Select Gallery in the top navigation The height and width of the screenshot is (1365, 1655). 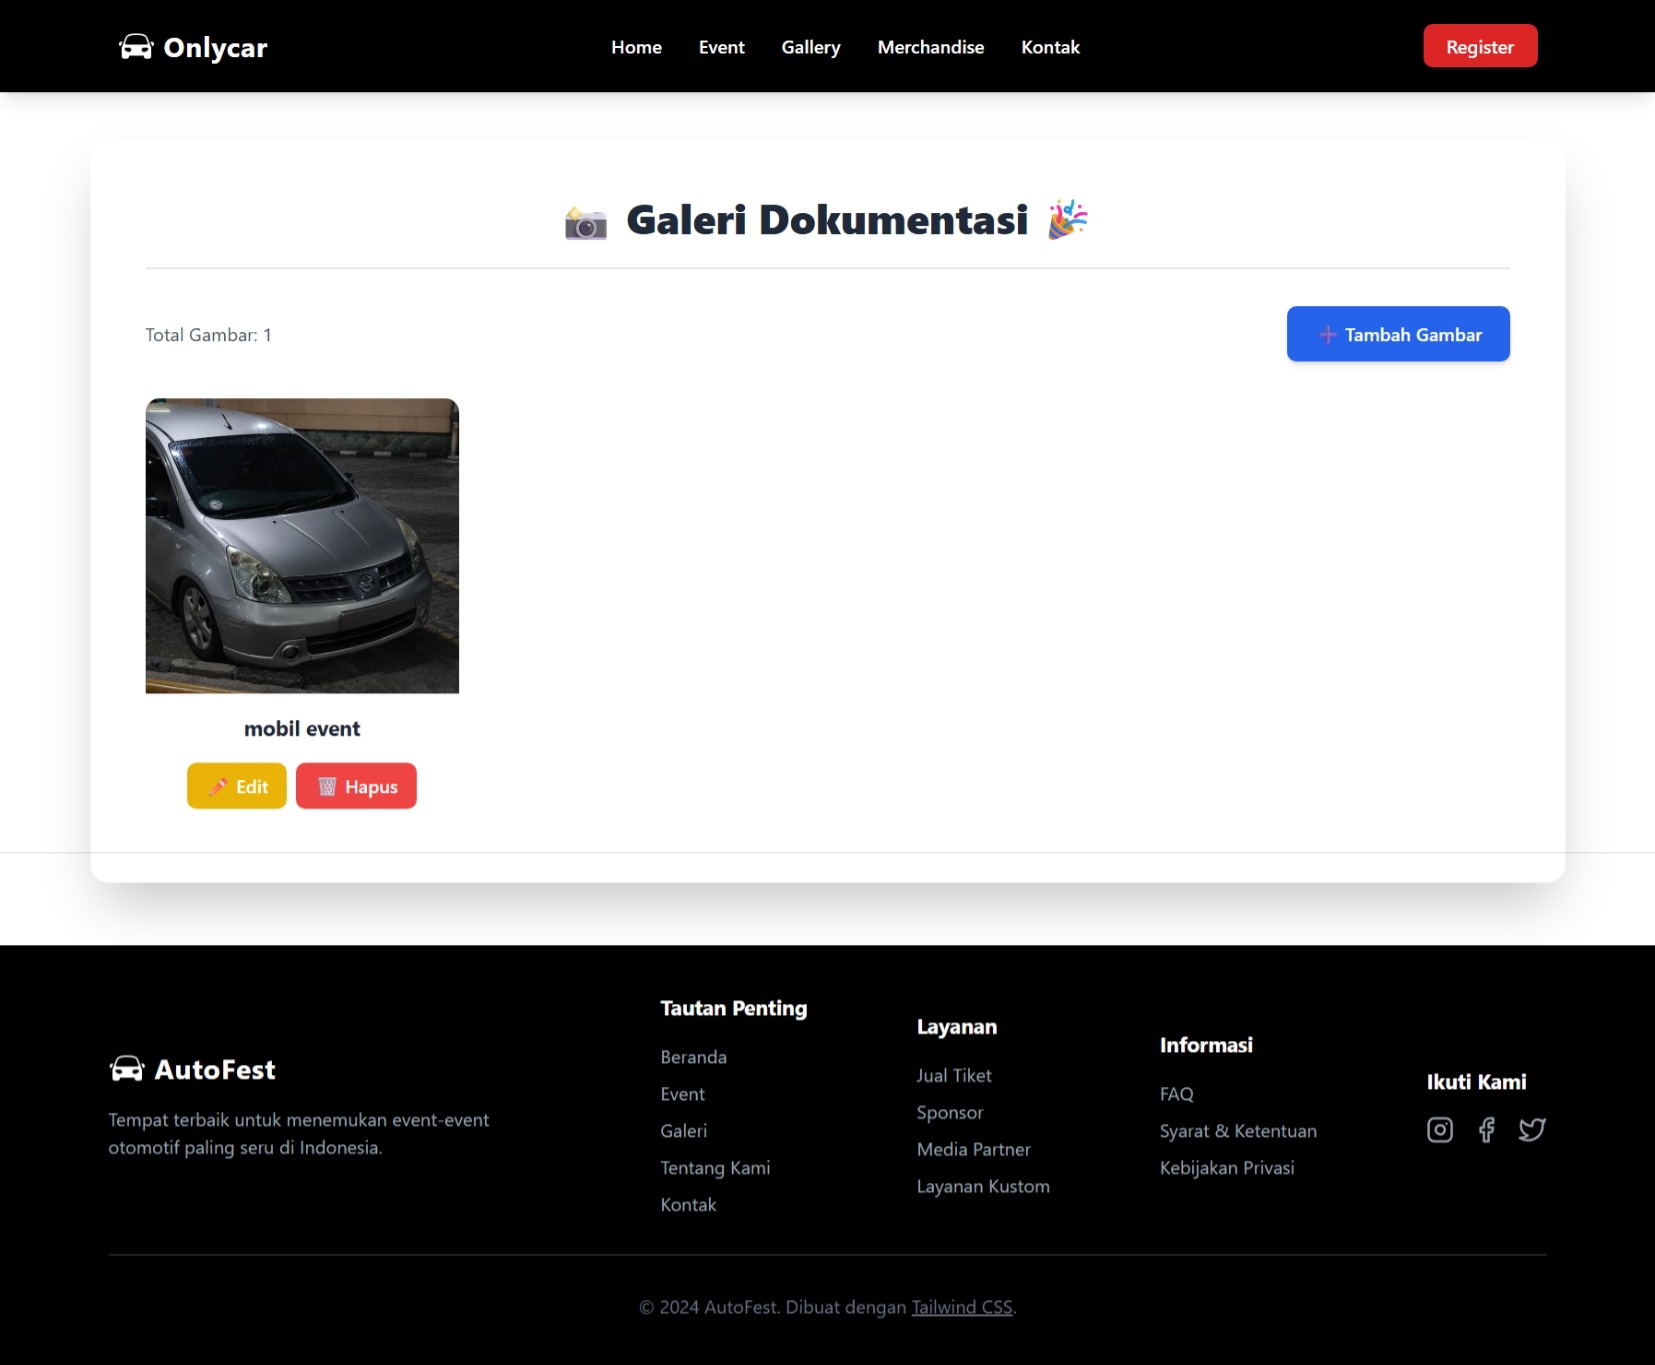click(x=810, y=47)
